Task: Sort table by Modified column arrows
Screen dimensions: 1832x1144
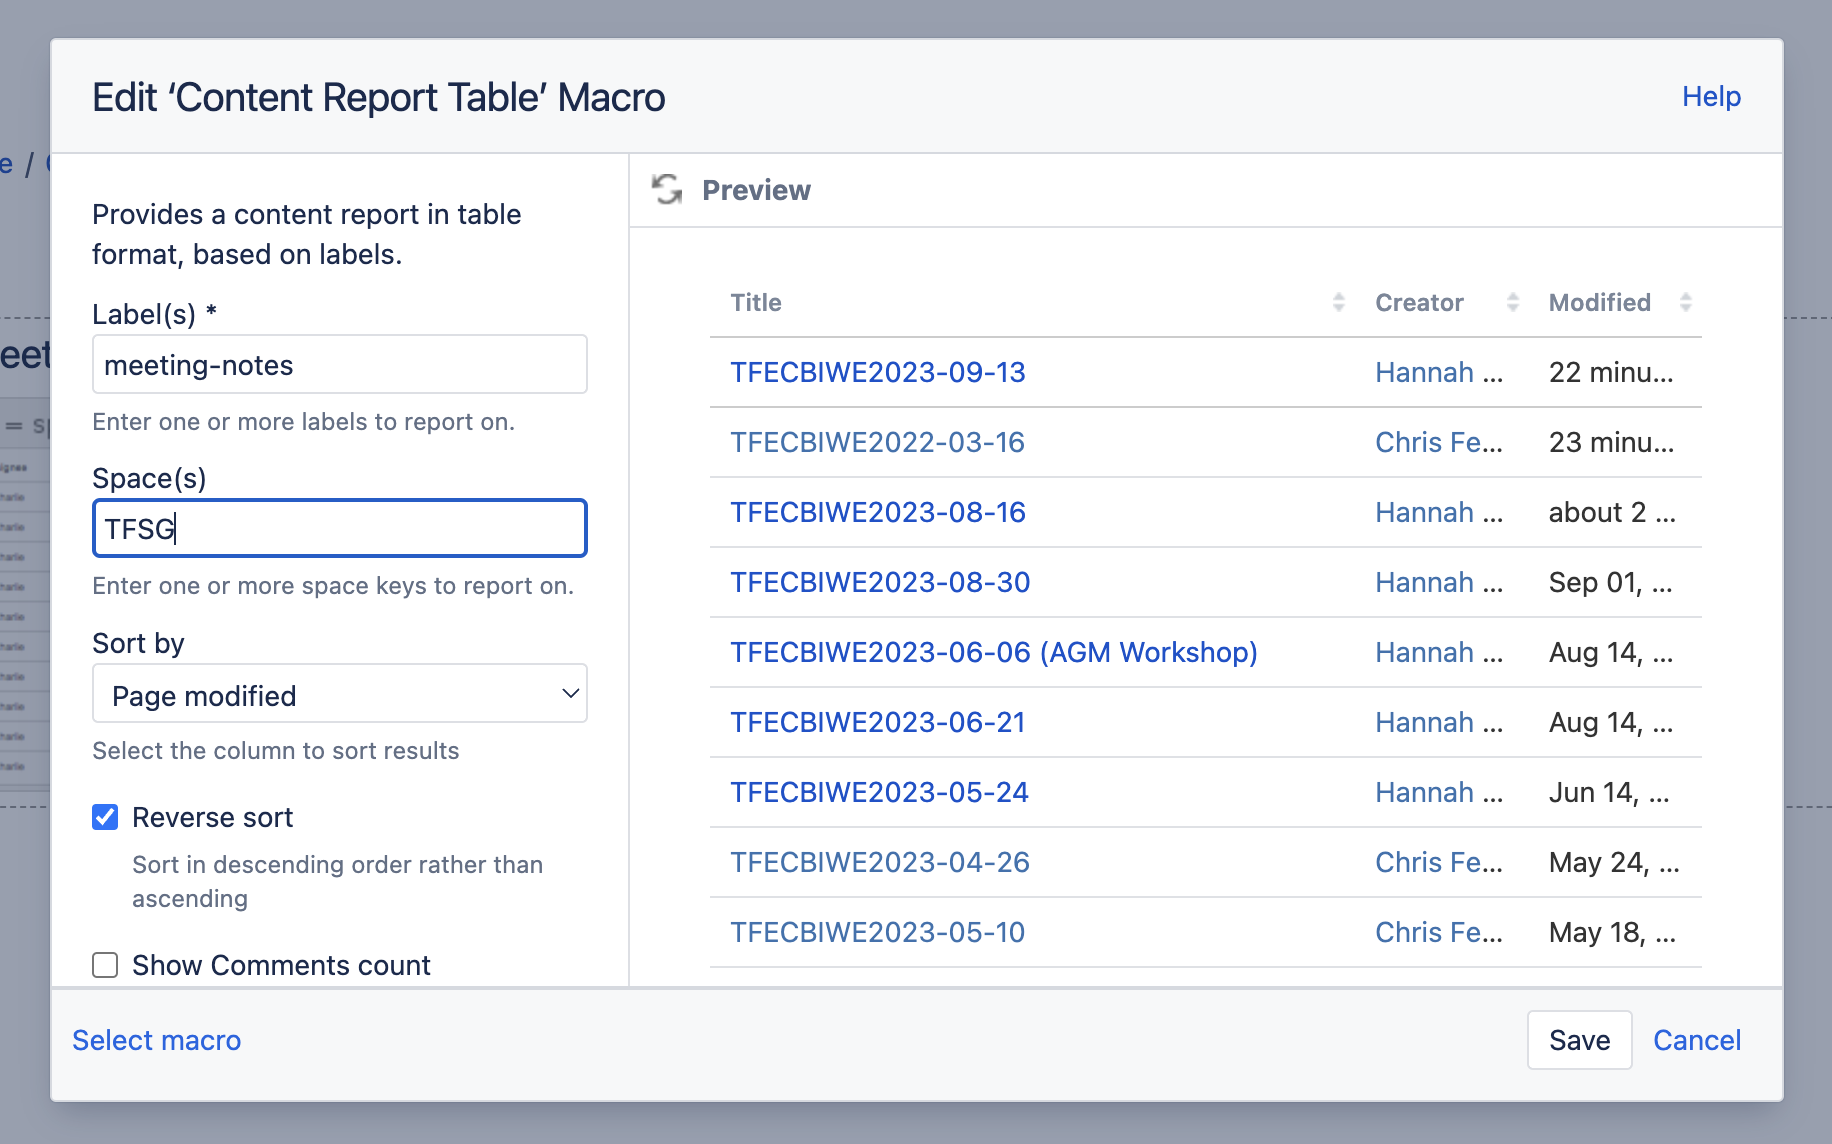Action: (x=1686, y=302)
